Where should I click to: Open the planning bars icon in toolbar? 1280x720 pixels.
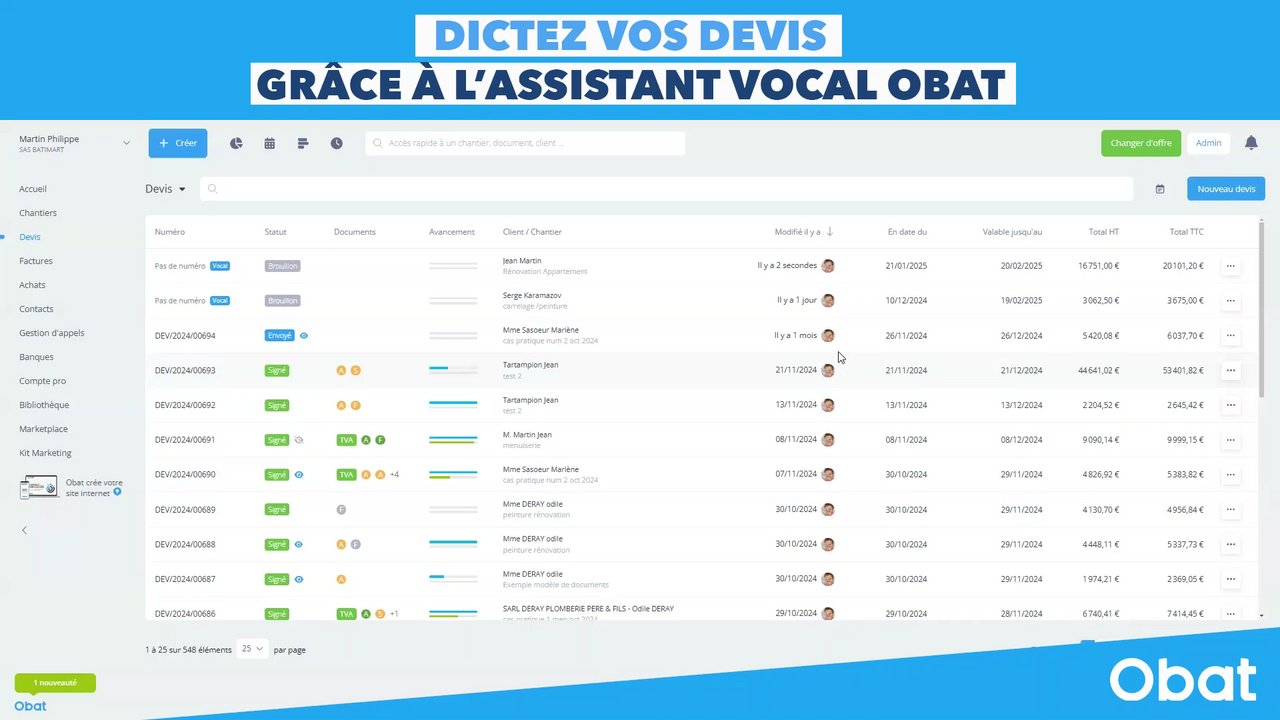click(x=303, y=143)
